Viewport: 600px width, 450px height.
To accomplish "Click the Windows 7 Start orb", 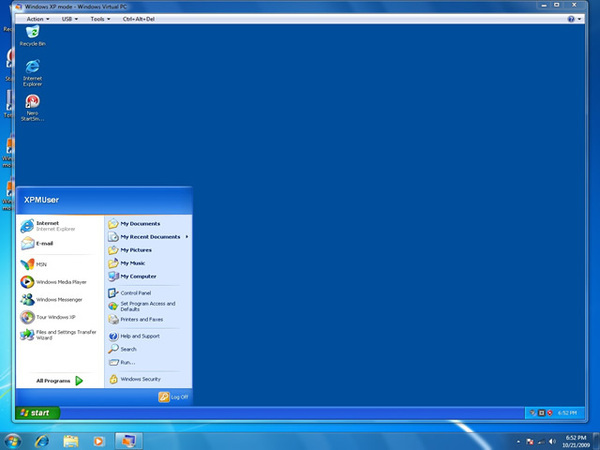I will coord(13,441).
